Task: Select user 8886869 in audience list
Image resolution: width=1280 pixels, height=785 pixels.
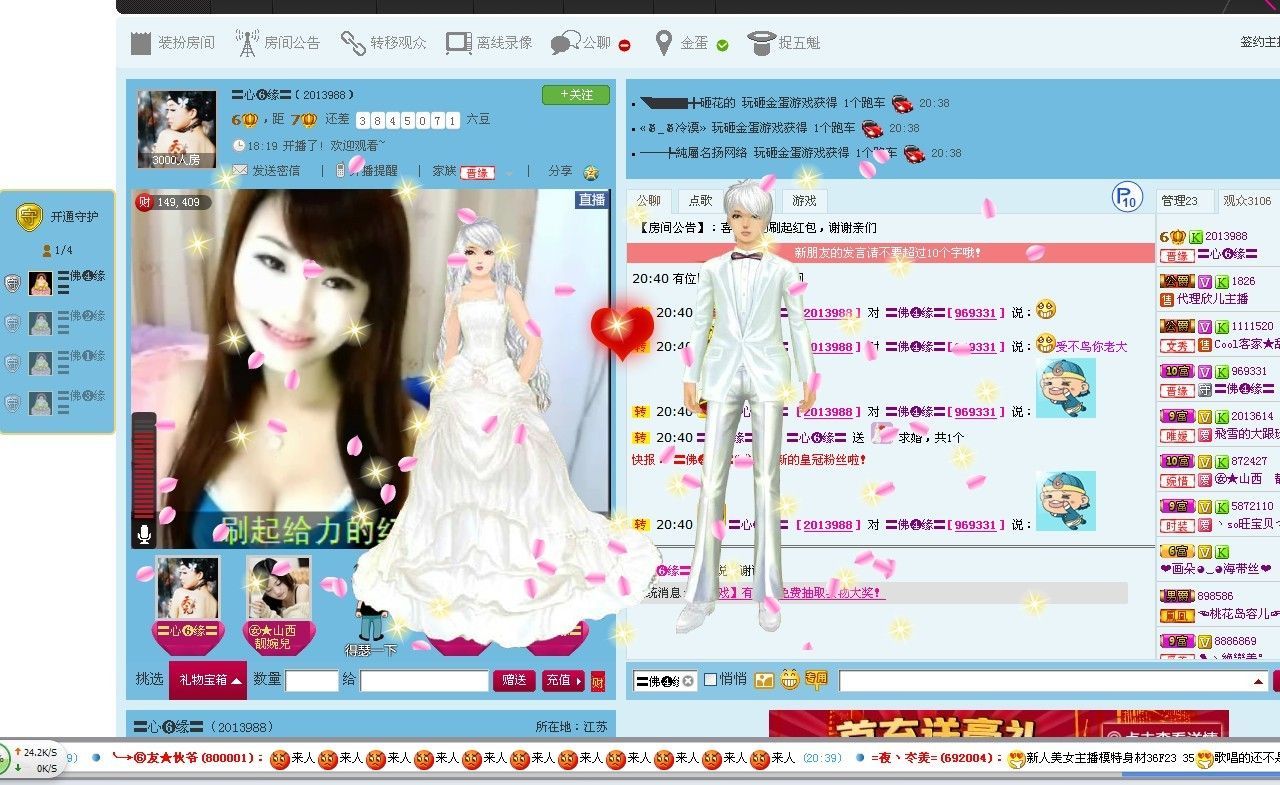Action: point(1219,647)
